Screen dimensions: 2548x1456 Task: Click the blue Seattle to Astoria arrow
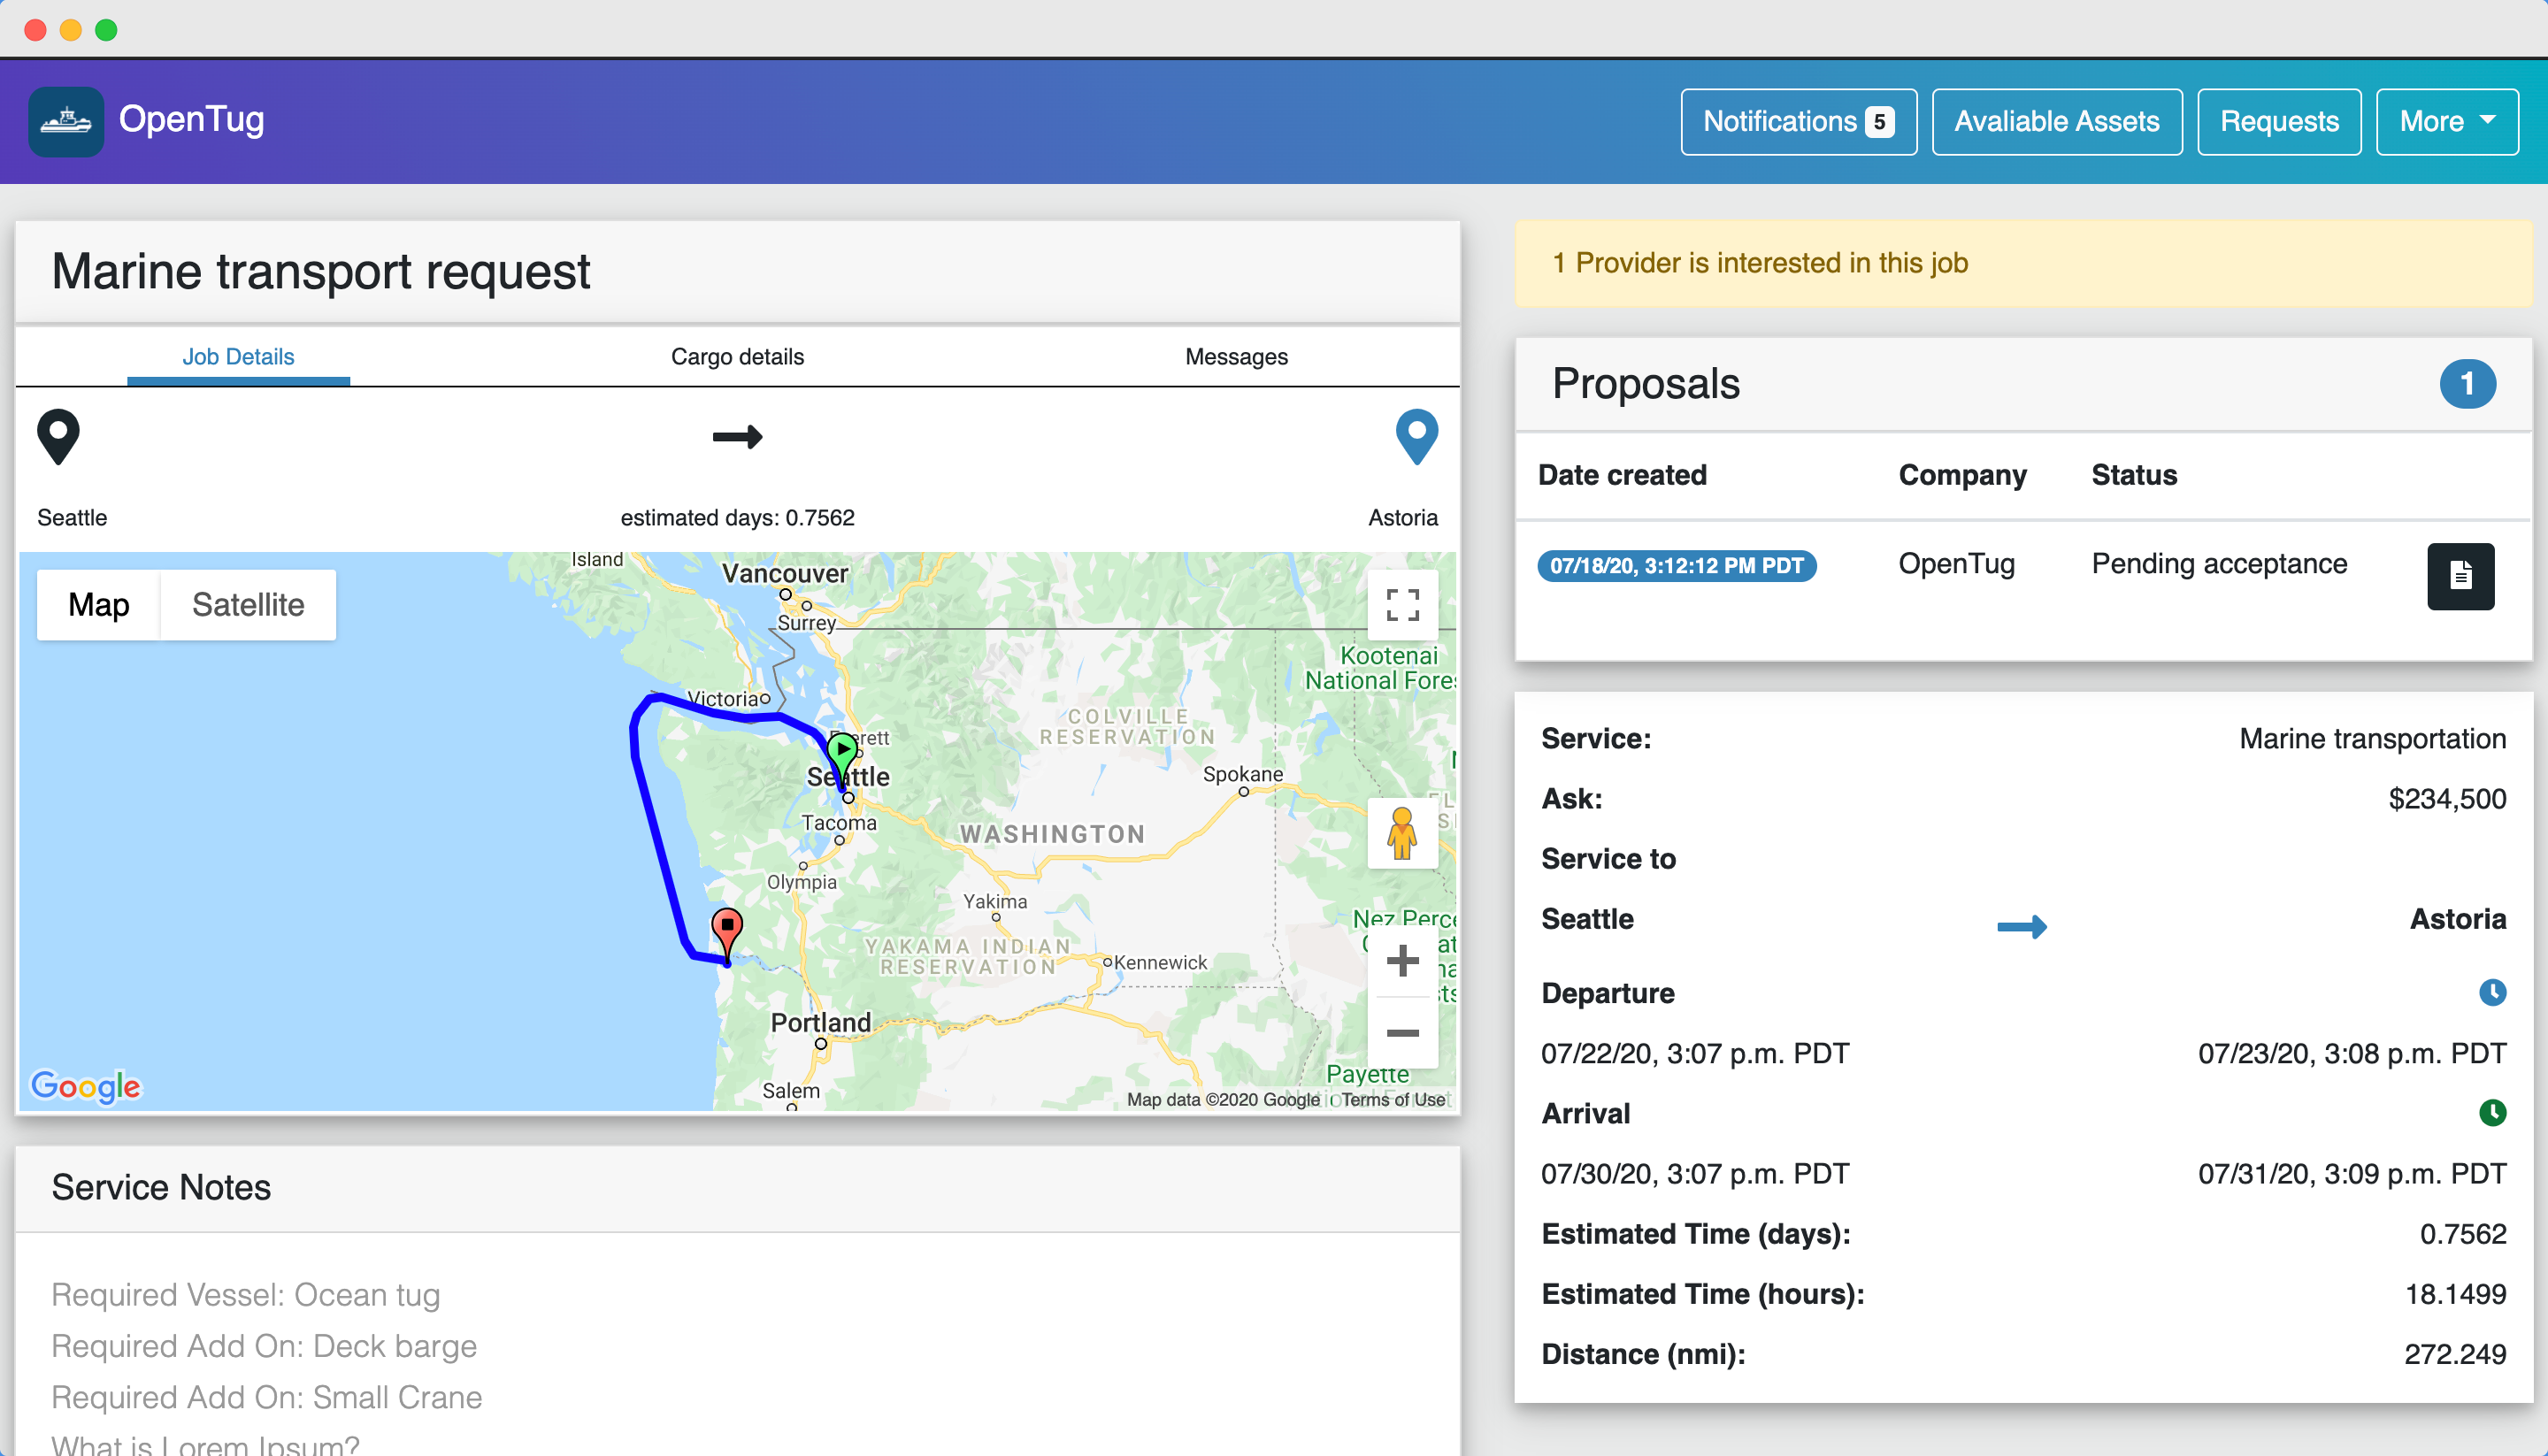coord(2022,926)
